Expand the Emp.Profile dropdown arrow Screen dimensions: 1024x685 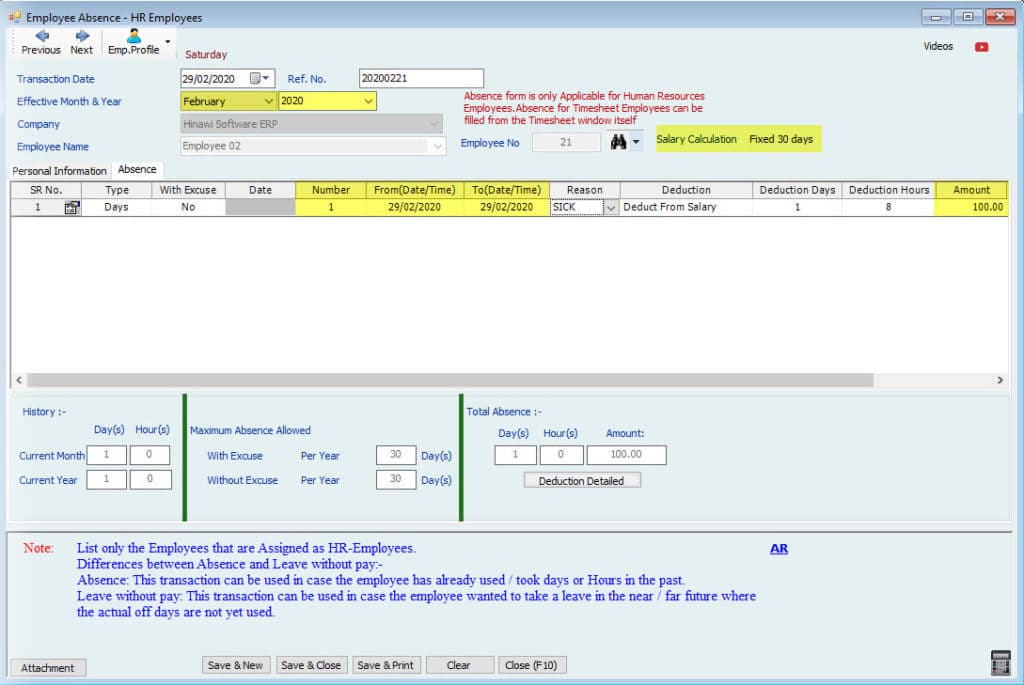pos(168,42)
